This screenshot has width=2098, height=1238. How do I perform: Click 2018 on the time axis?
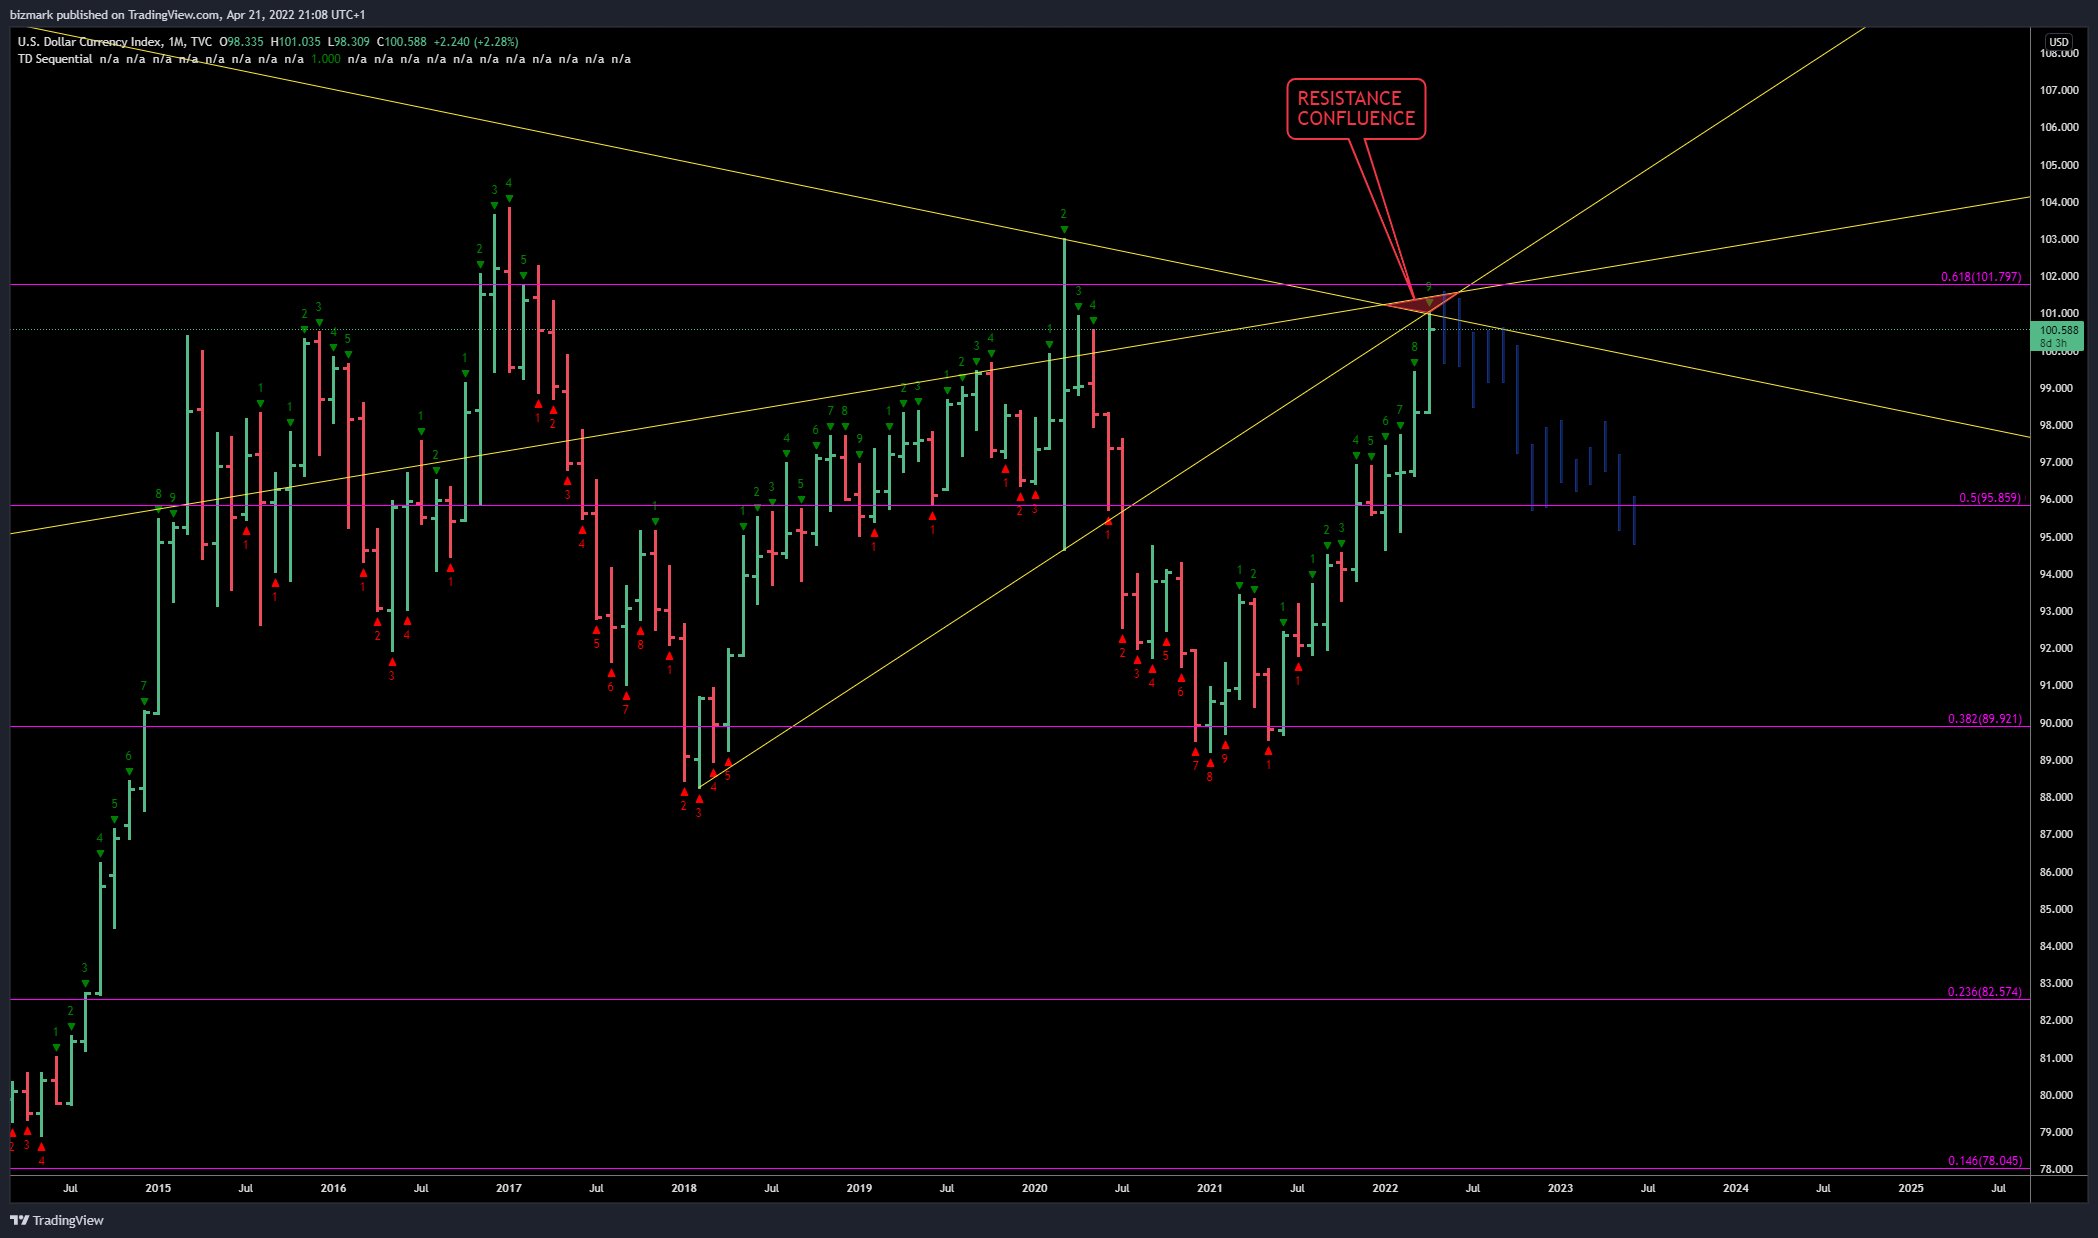tap(684, 1188)
